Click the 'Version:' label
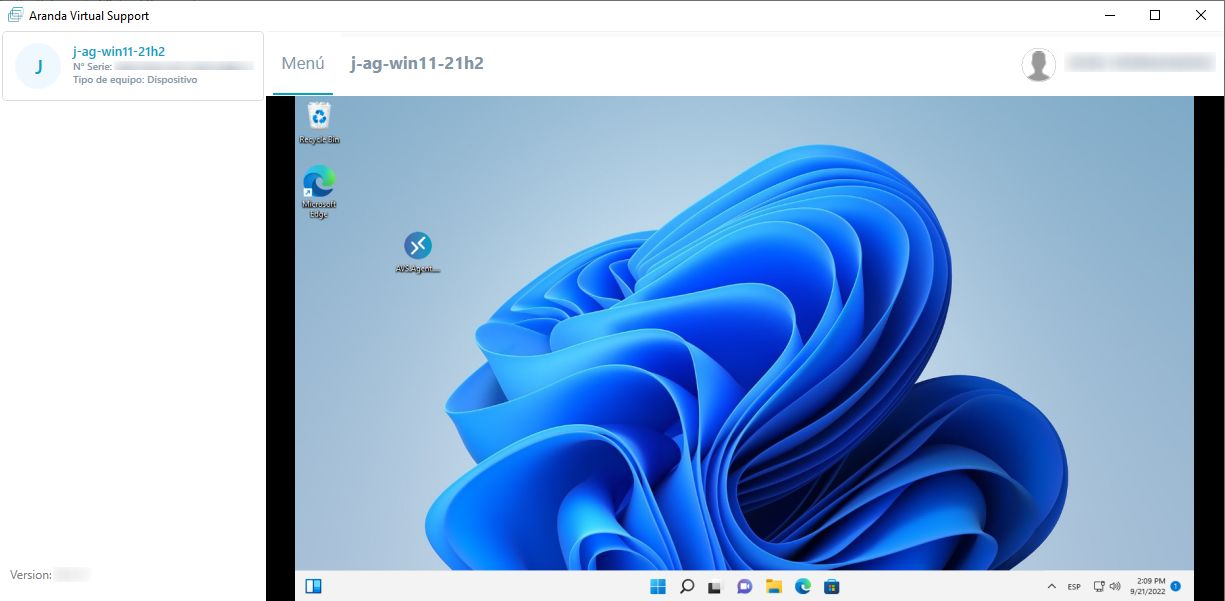The height and width of the screenshot is (601, 1225). [31, 575]
